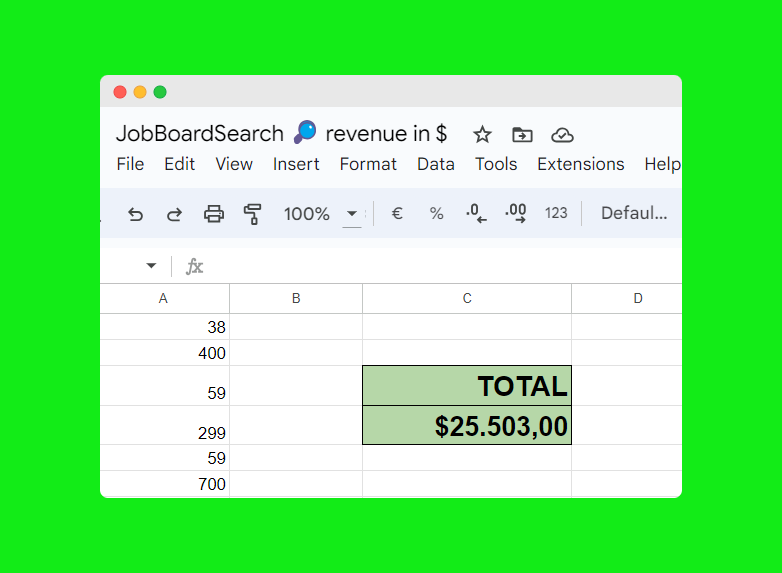Star the JobBoardSearch document

(x=482, y=135)
